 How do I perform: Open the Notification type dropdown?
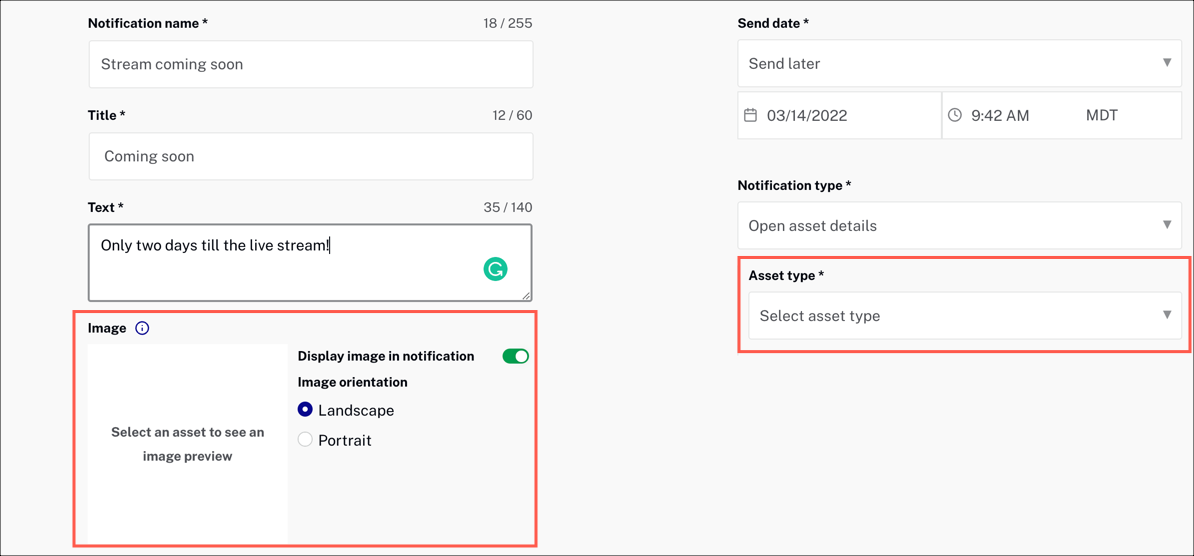pyautogui.click(x=959, y=225)
